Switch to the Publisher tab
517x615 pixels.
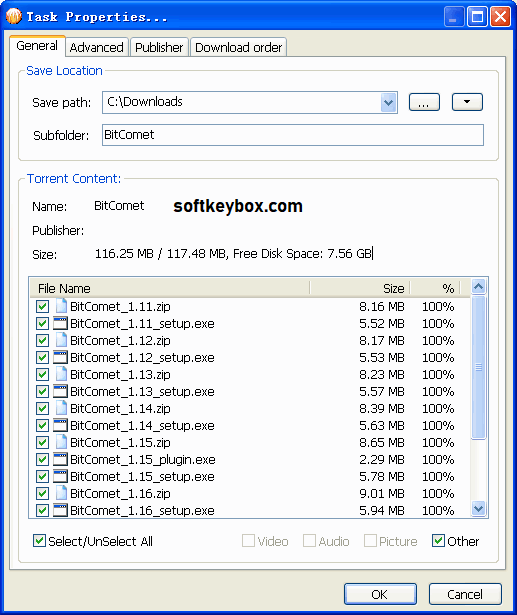(159, 47)
